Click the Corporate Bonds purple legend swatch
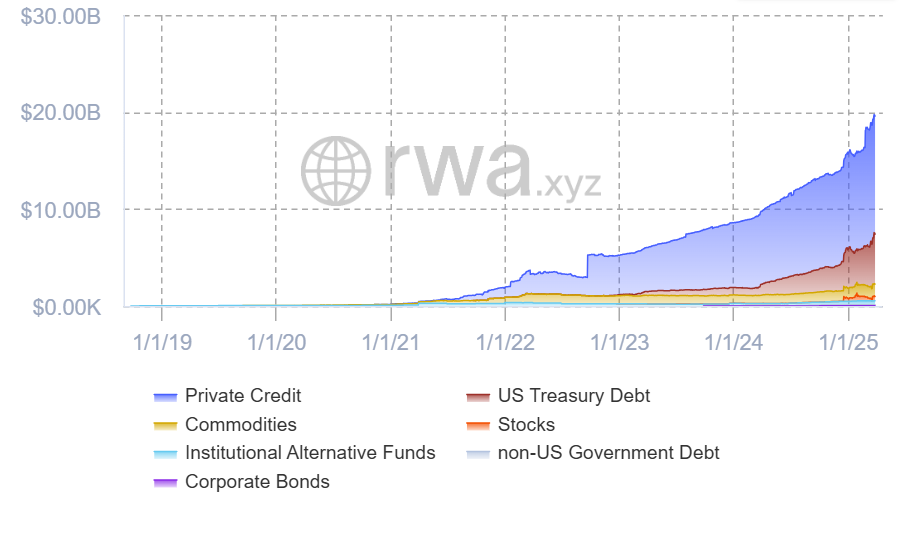This screenshot has height=542, width=912. pos(165,483)
